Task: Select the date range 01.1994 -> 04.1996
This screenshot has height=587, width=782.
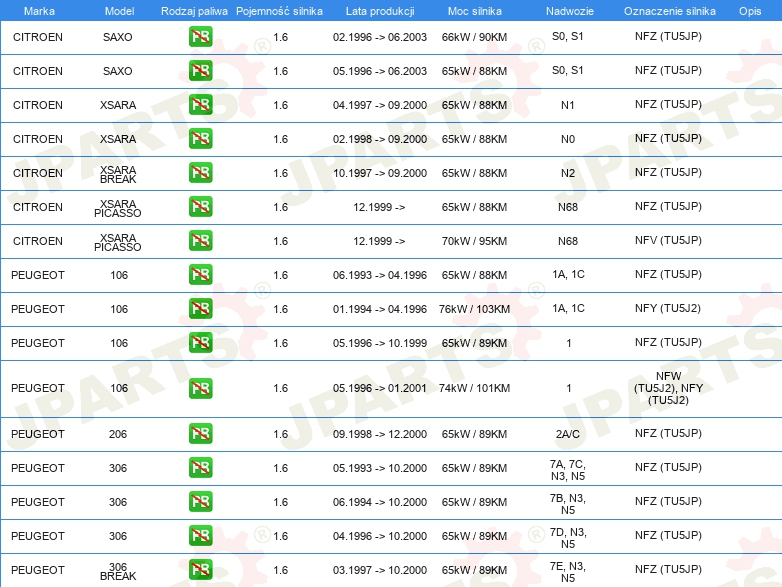Action: coord(380,309)
